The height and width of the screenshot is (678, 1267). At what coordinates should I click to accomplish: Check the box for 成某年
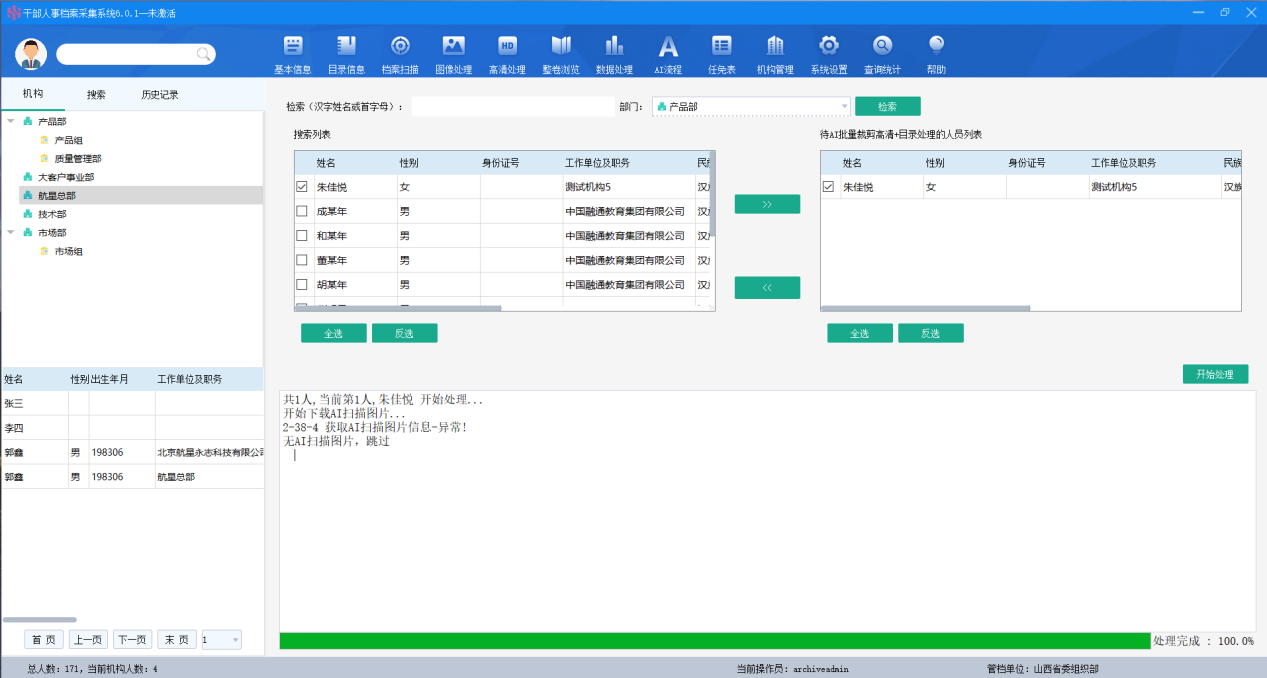(x=302, y=211)
